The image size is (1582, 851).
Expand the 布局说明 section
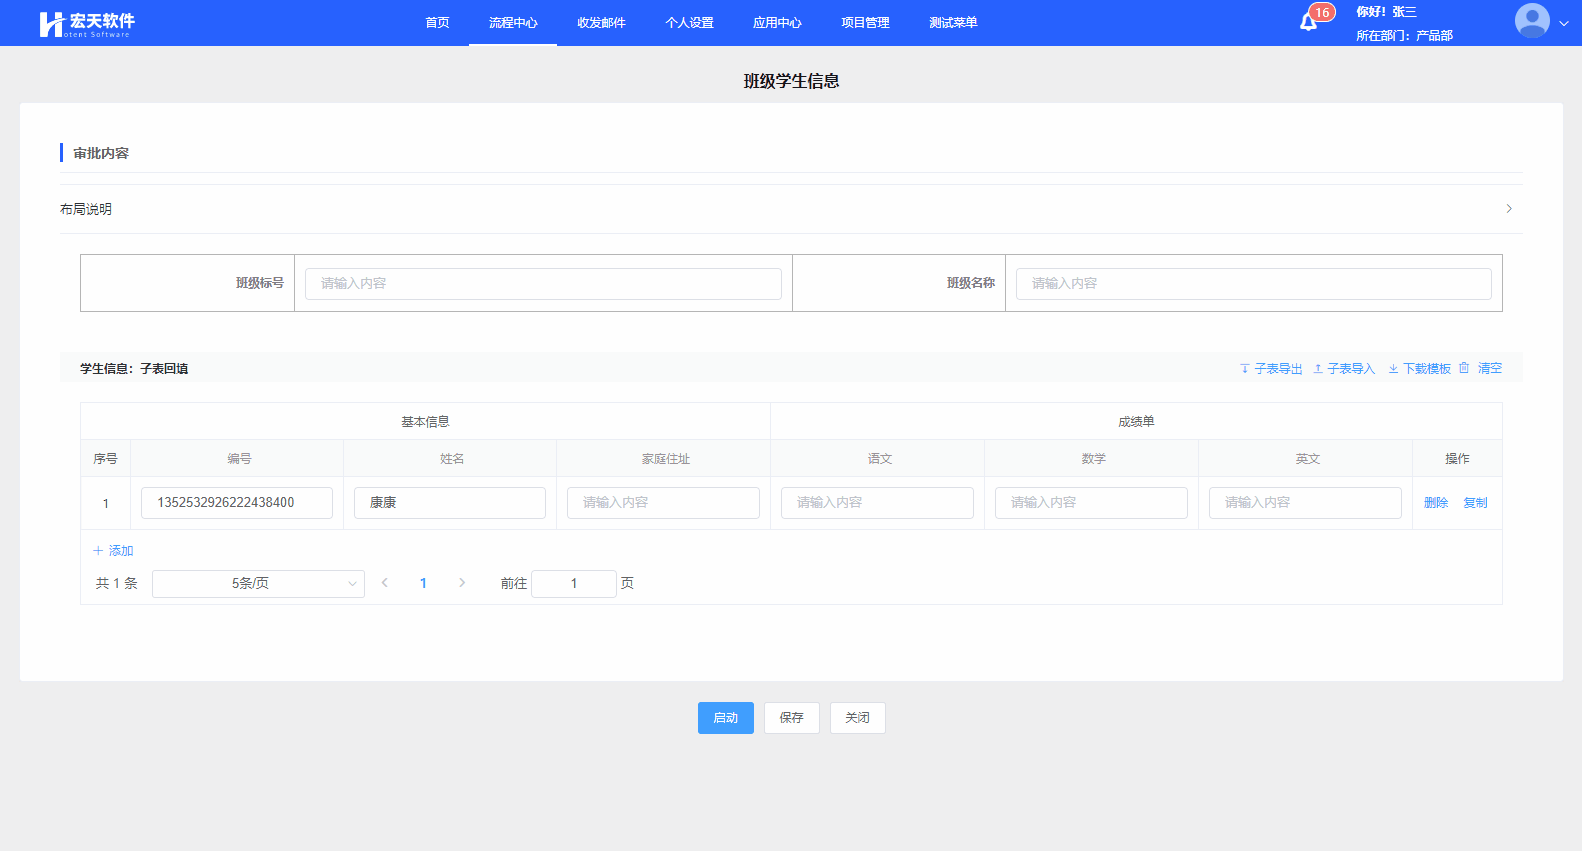(1508, 209)
